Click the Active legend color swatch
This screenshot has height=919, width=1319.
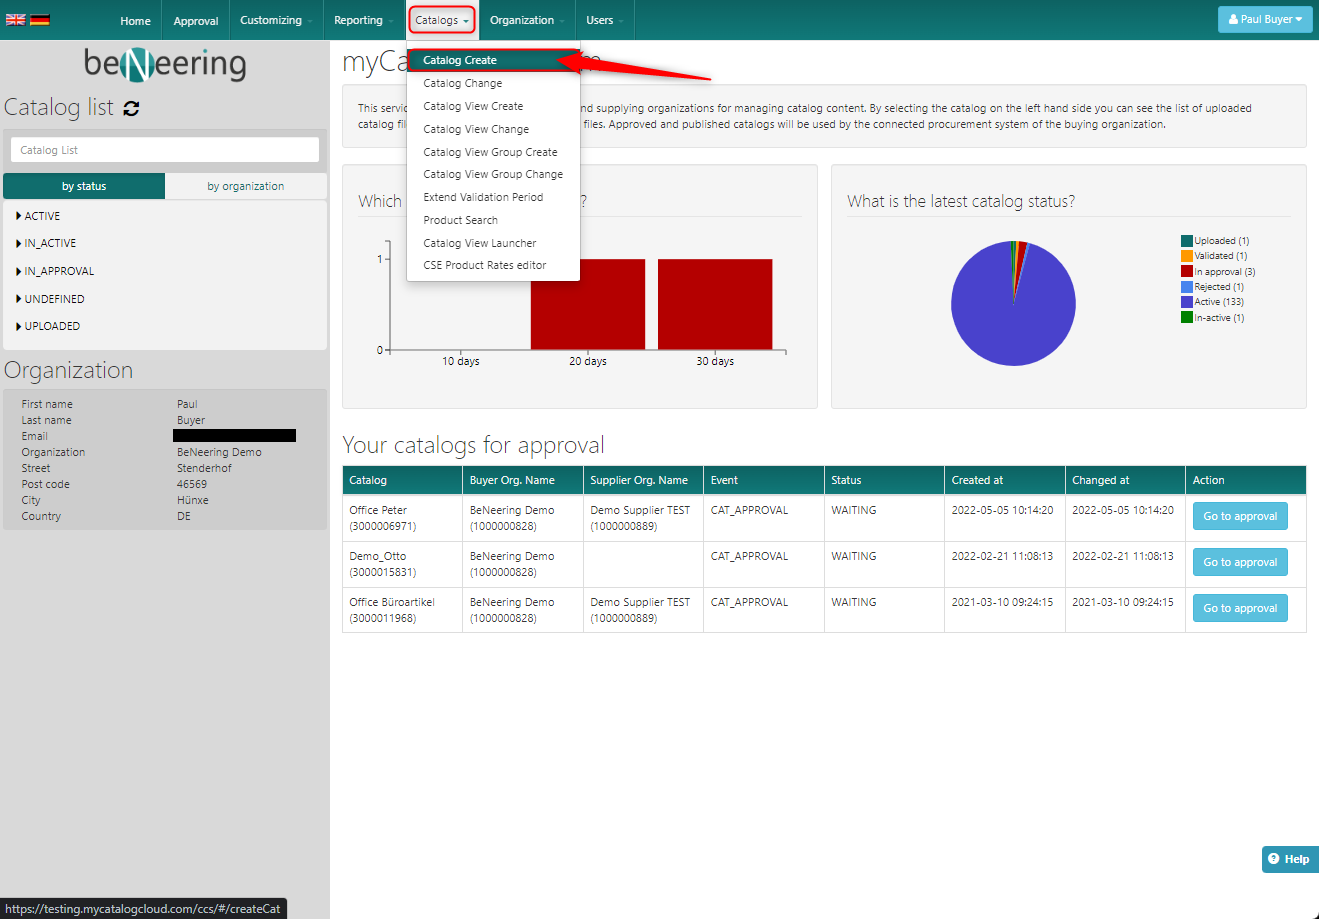pos(1187,302)
